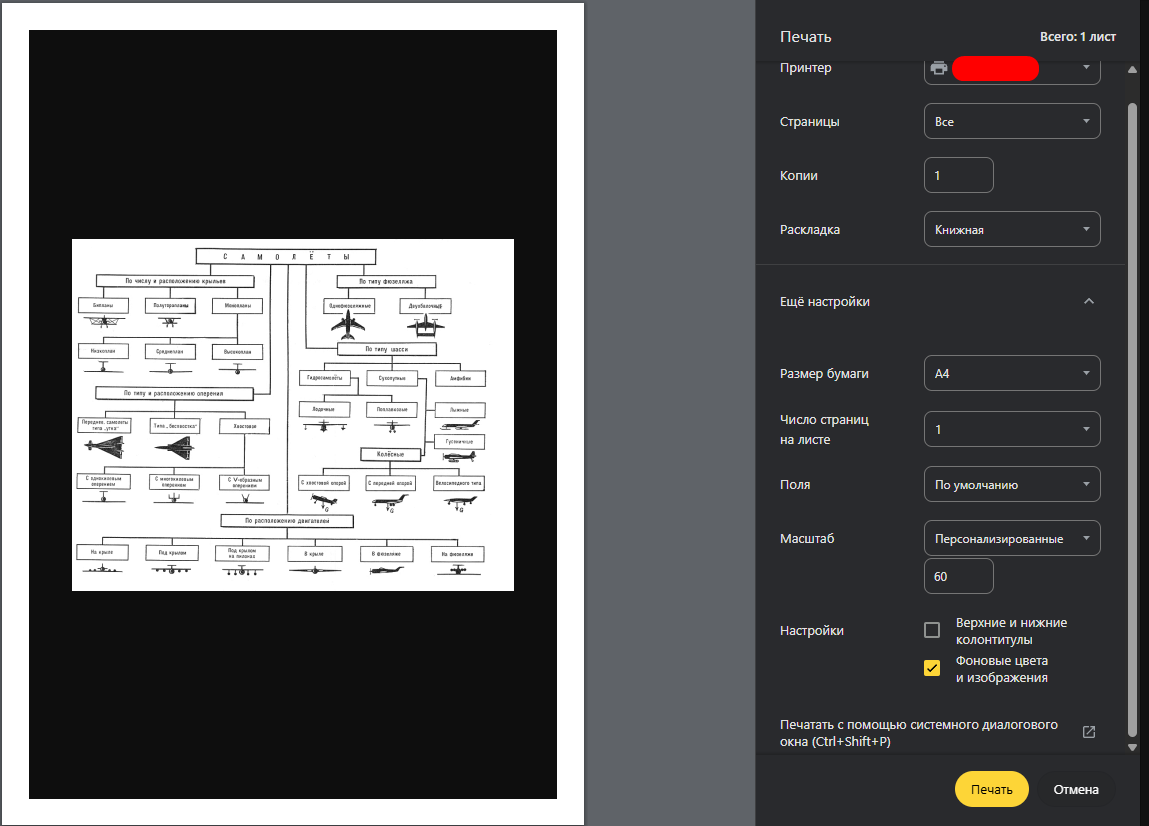Expand the Число страниц на листе dropdown
Viewport: 1149px width, 826px height.
(1011, 429)
